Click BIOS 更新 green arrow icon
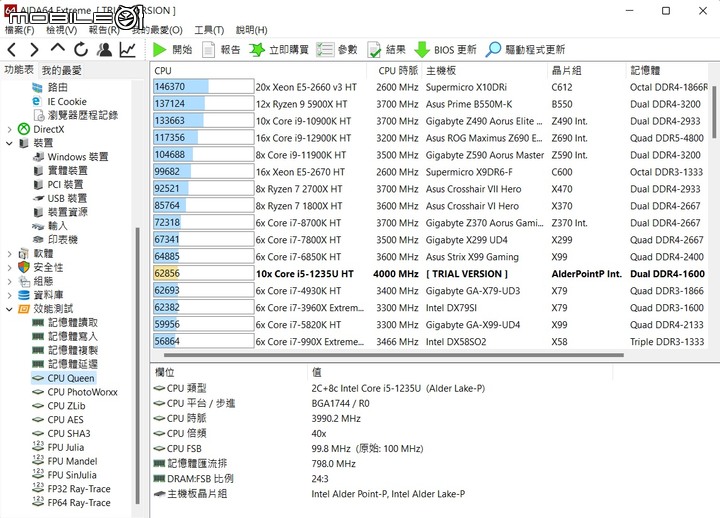 pos(422,50)
